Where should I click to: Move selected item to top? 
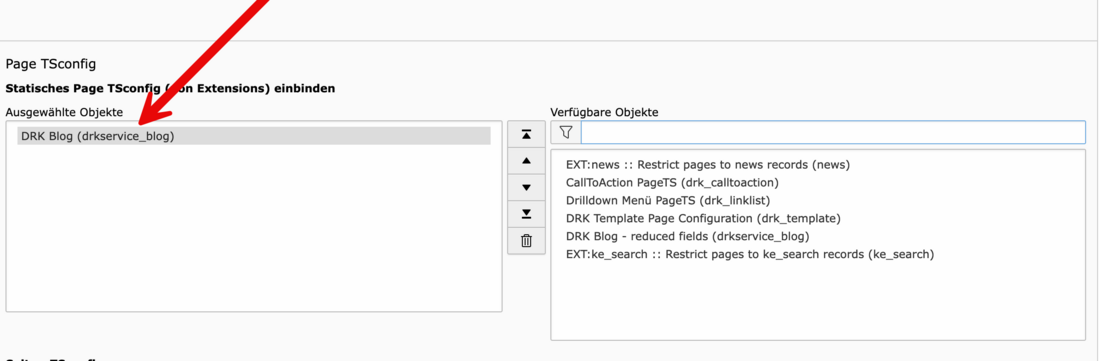(526, 134)
